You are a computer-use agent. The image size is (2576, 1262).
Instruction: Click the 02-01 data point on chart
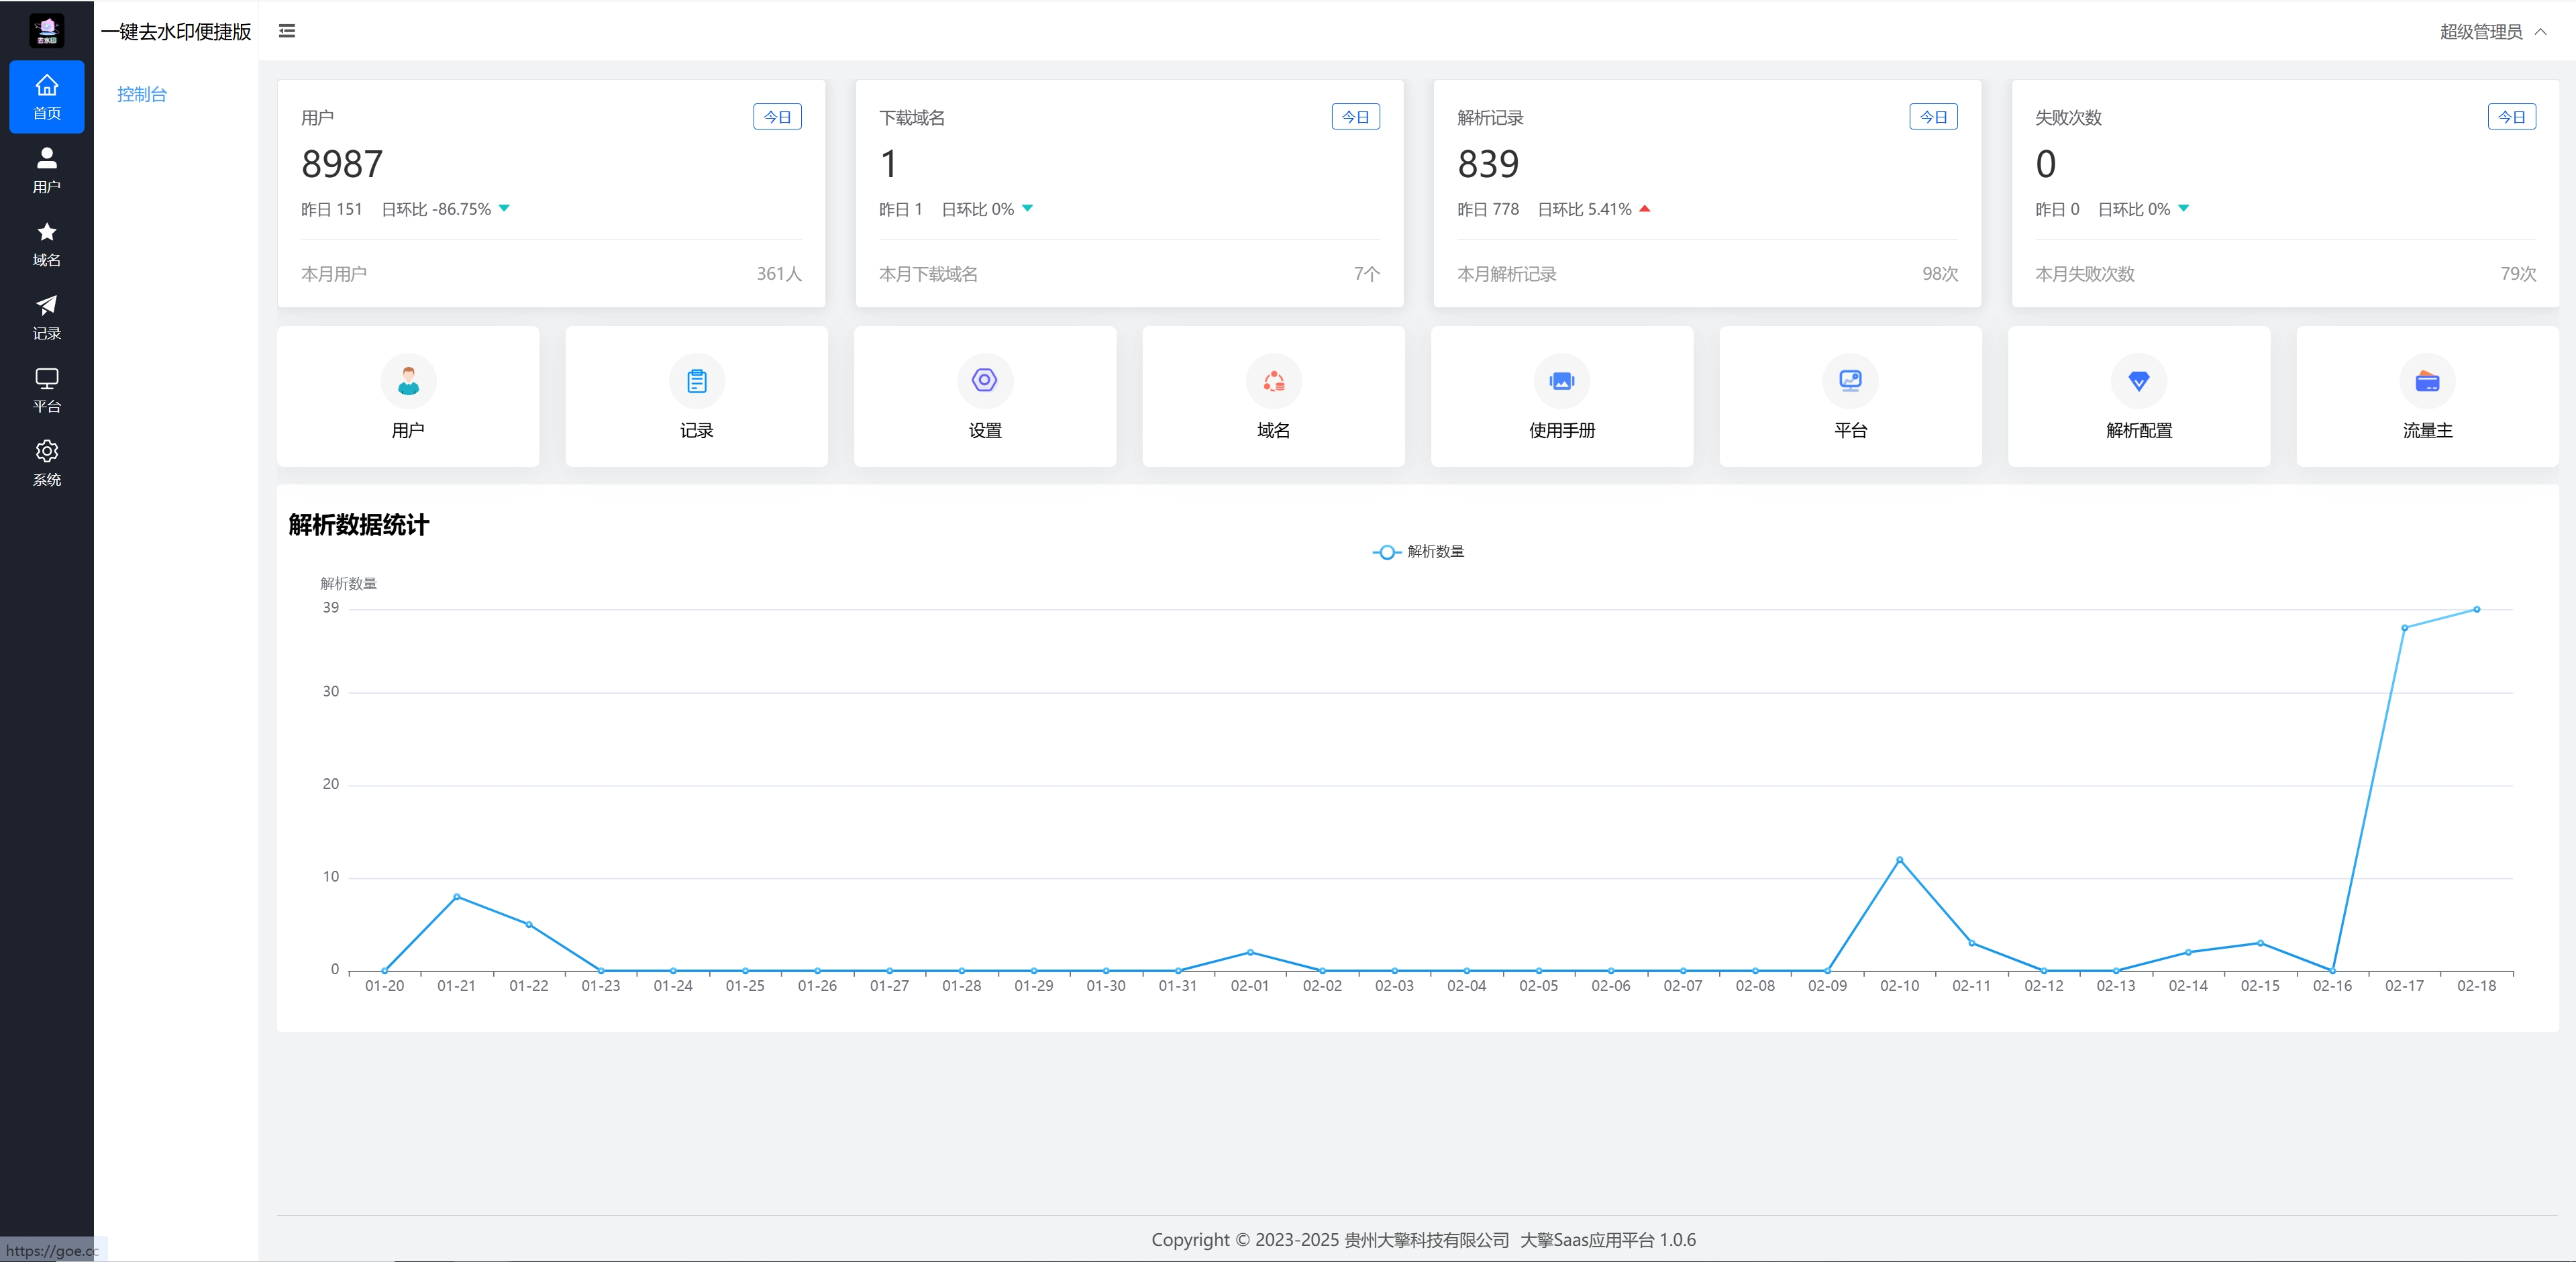point(1250,953)
